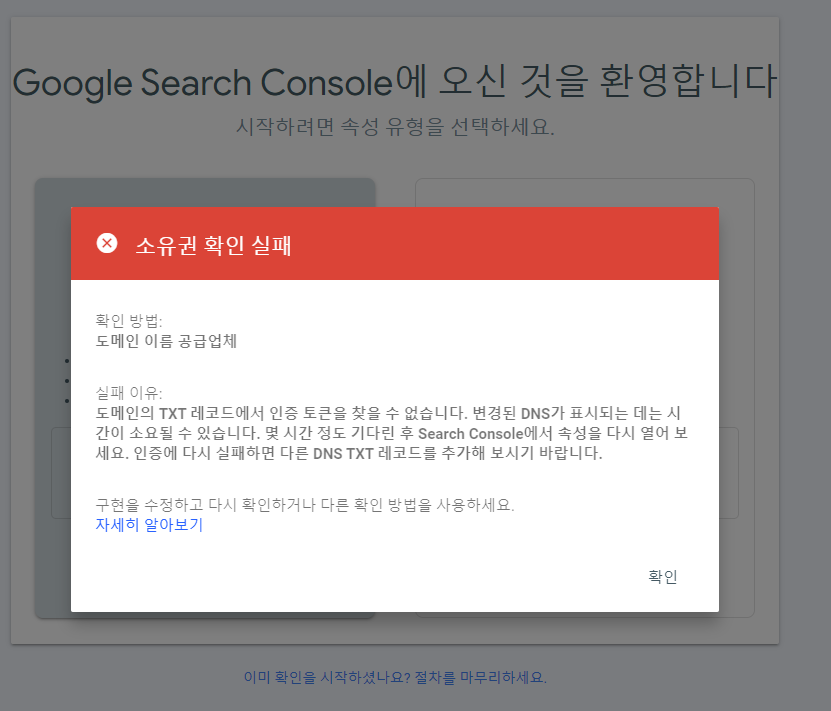Click the 확인 방법: label
Viewport: 831px width, 711px height.
129,321
